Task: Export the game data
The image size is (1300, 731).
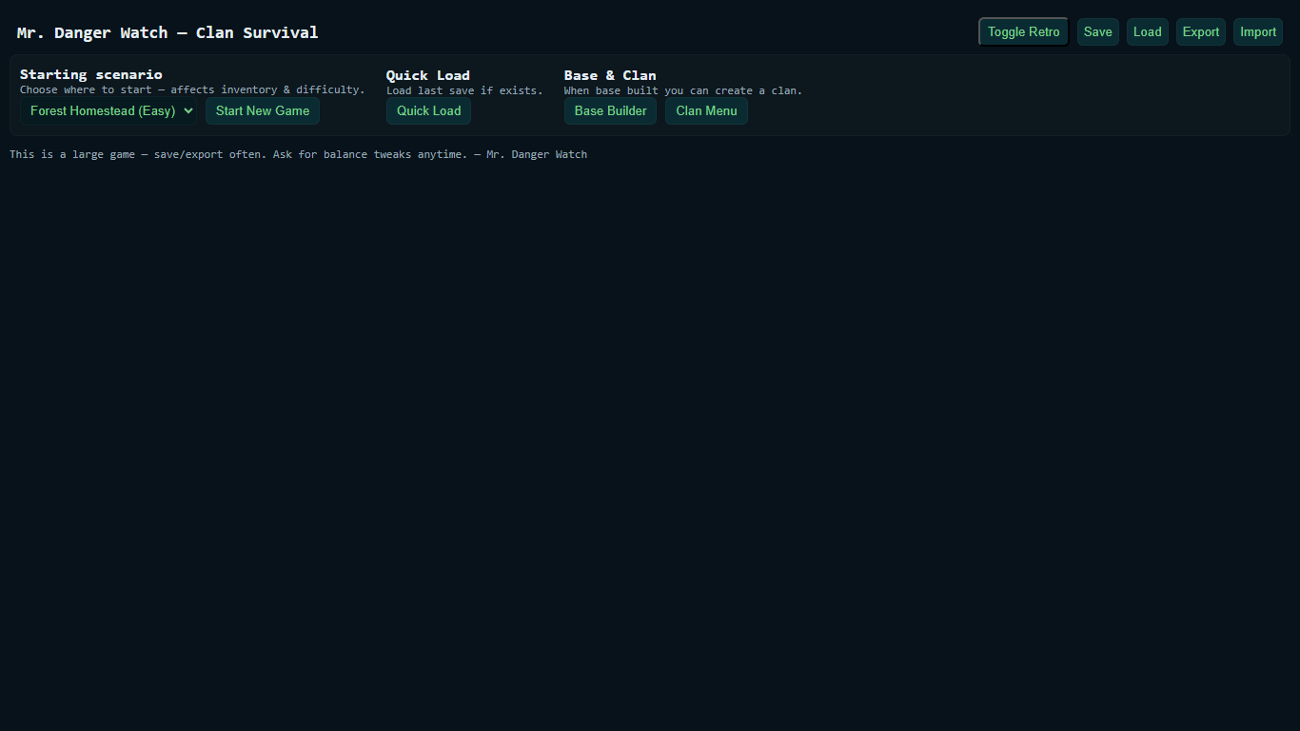Action: [x=1200, y=31]
